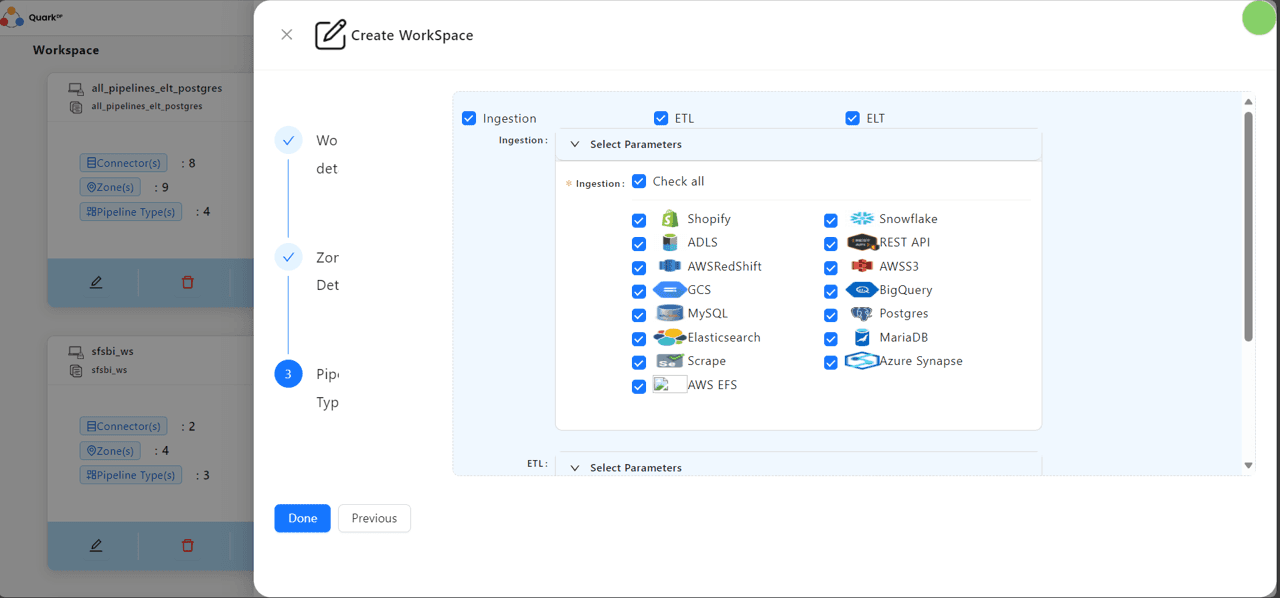The image size is (1280, 598).
Task: Toggle the ETL pipeline type checkbox
Action: (661, 118)
